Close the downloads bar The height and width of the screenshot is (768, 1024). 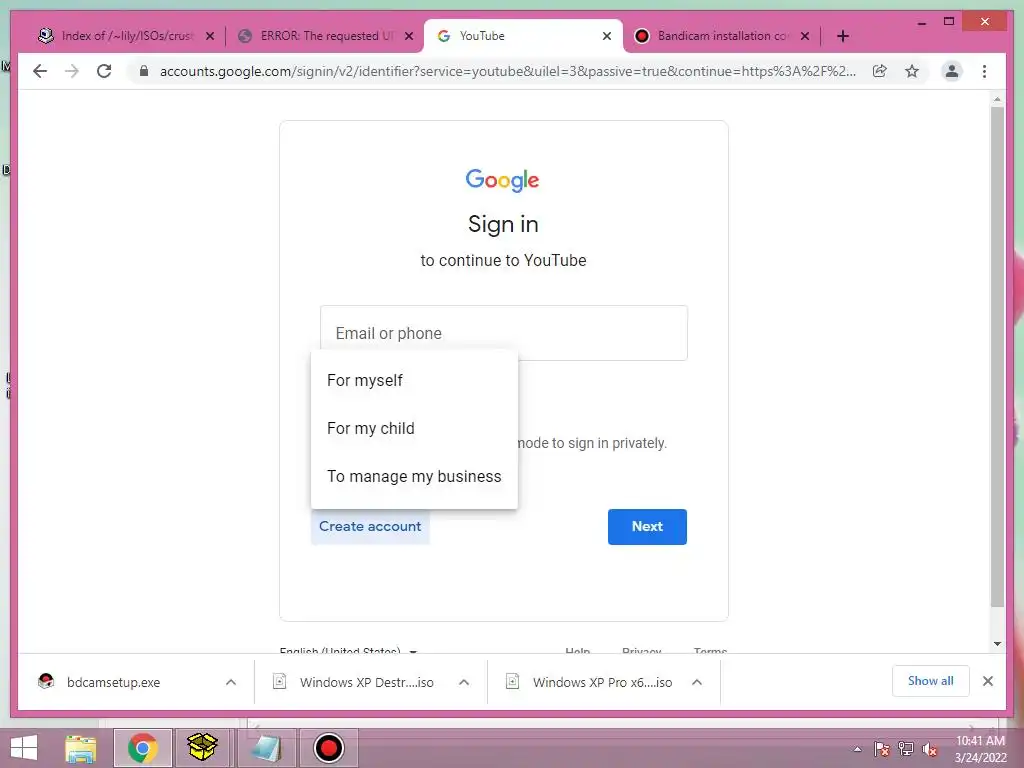pos(988,681)
